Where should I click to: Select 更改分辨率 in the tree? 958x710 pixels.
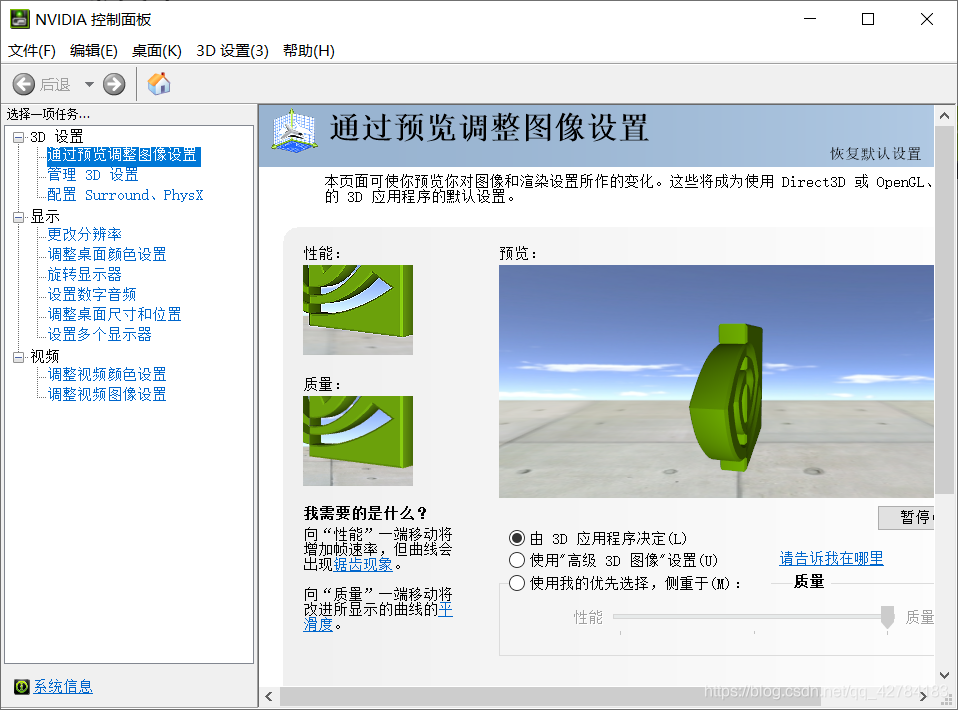click(84, 235)
